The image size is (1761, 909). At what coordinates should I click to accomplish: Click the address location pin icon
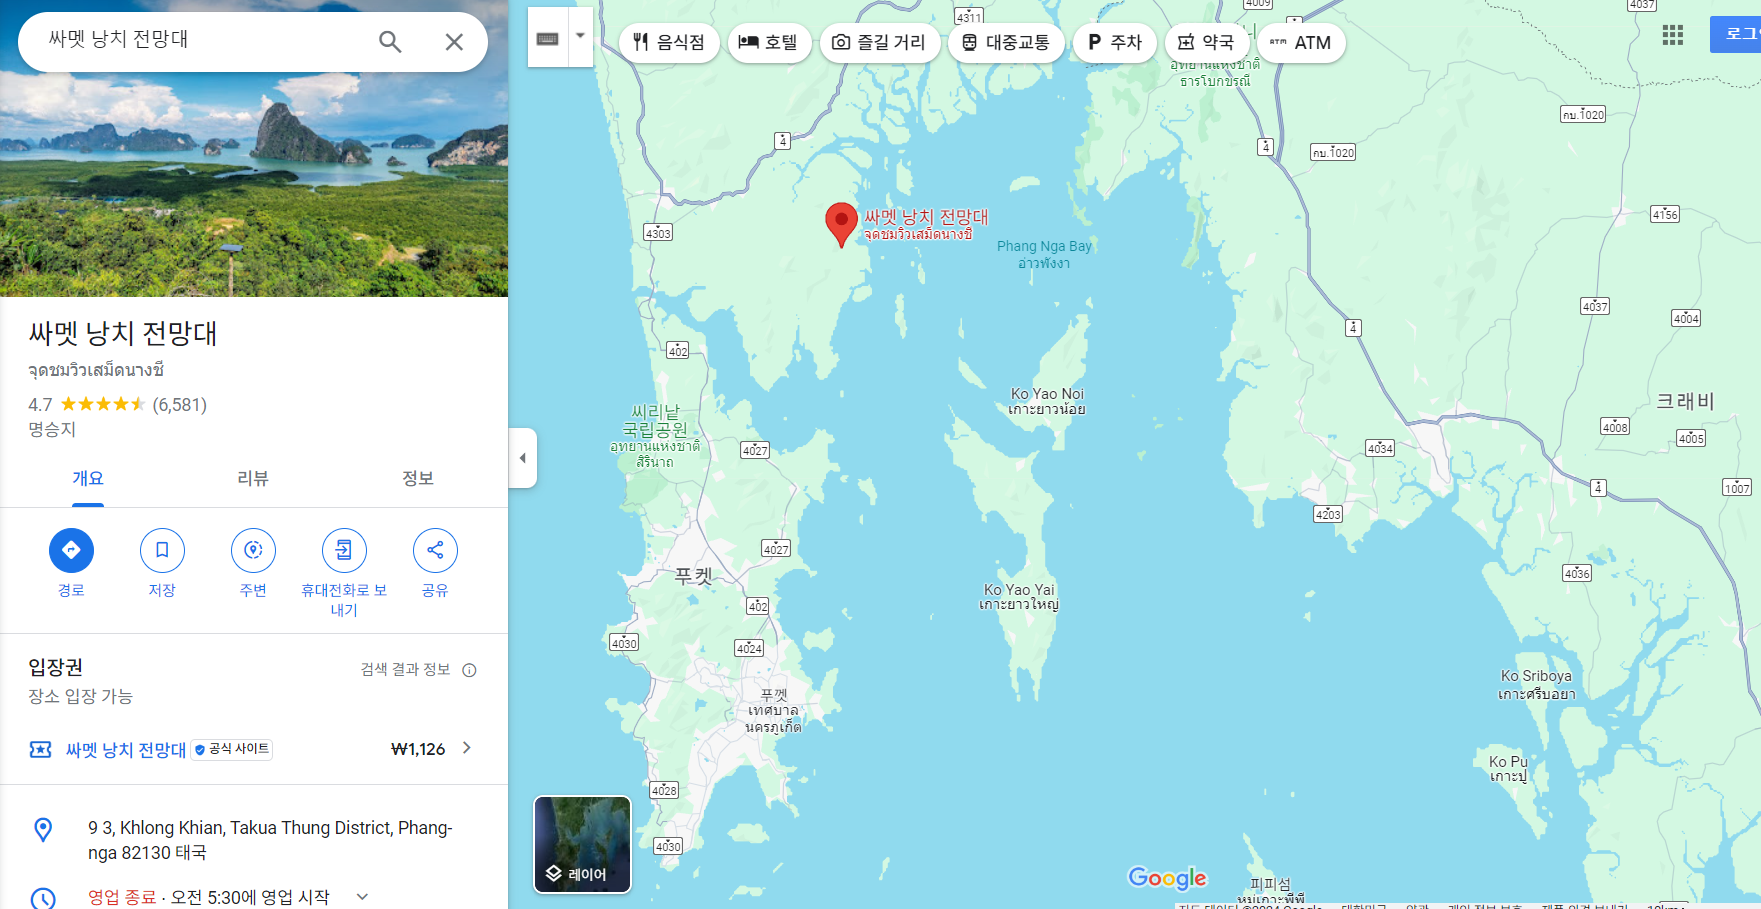(43, 829)
